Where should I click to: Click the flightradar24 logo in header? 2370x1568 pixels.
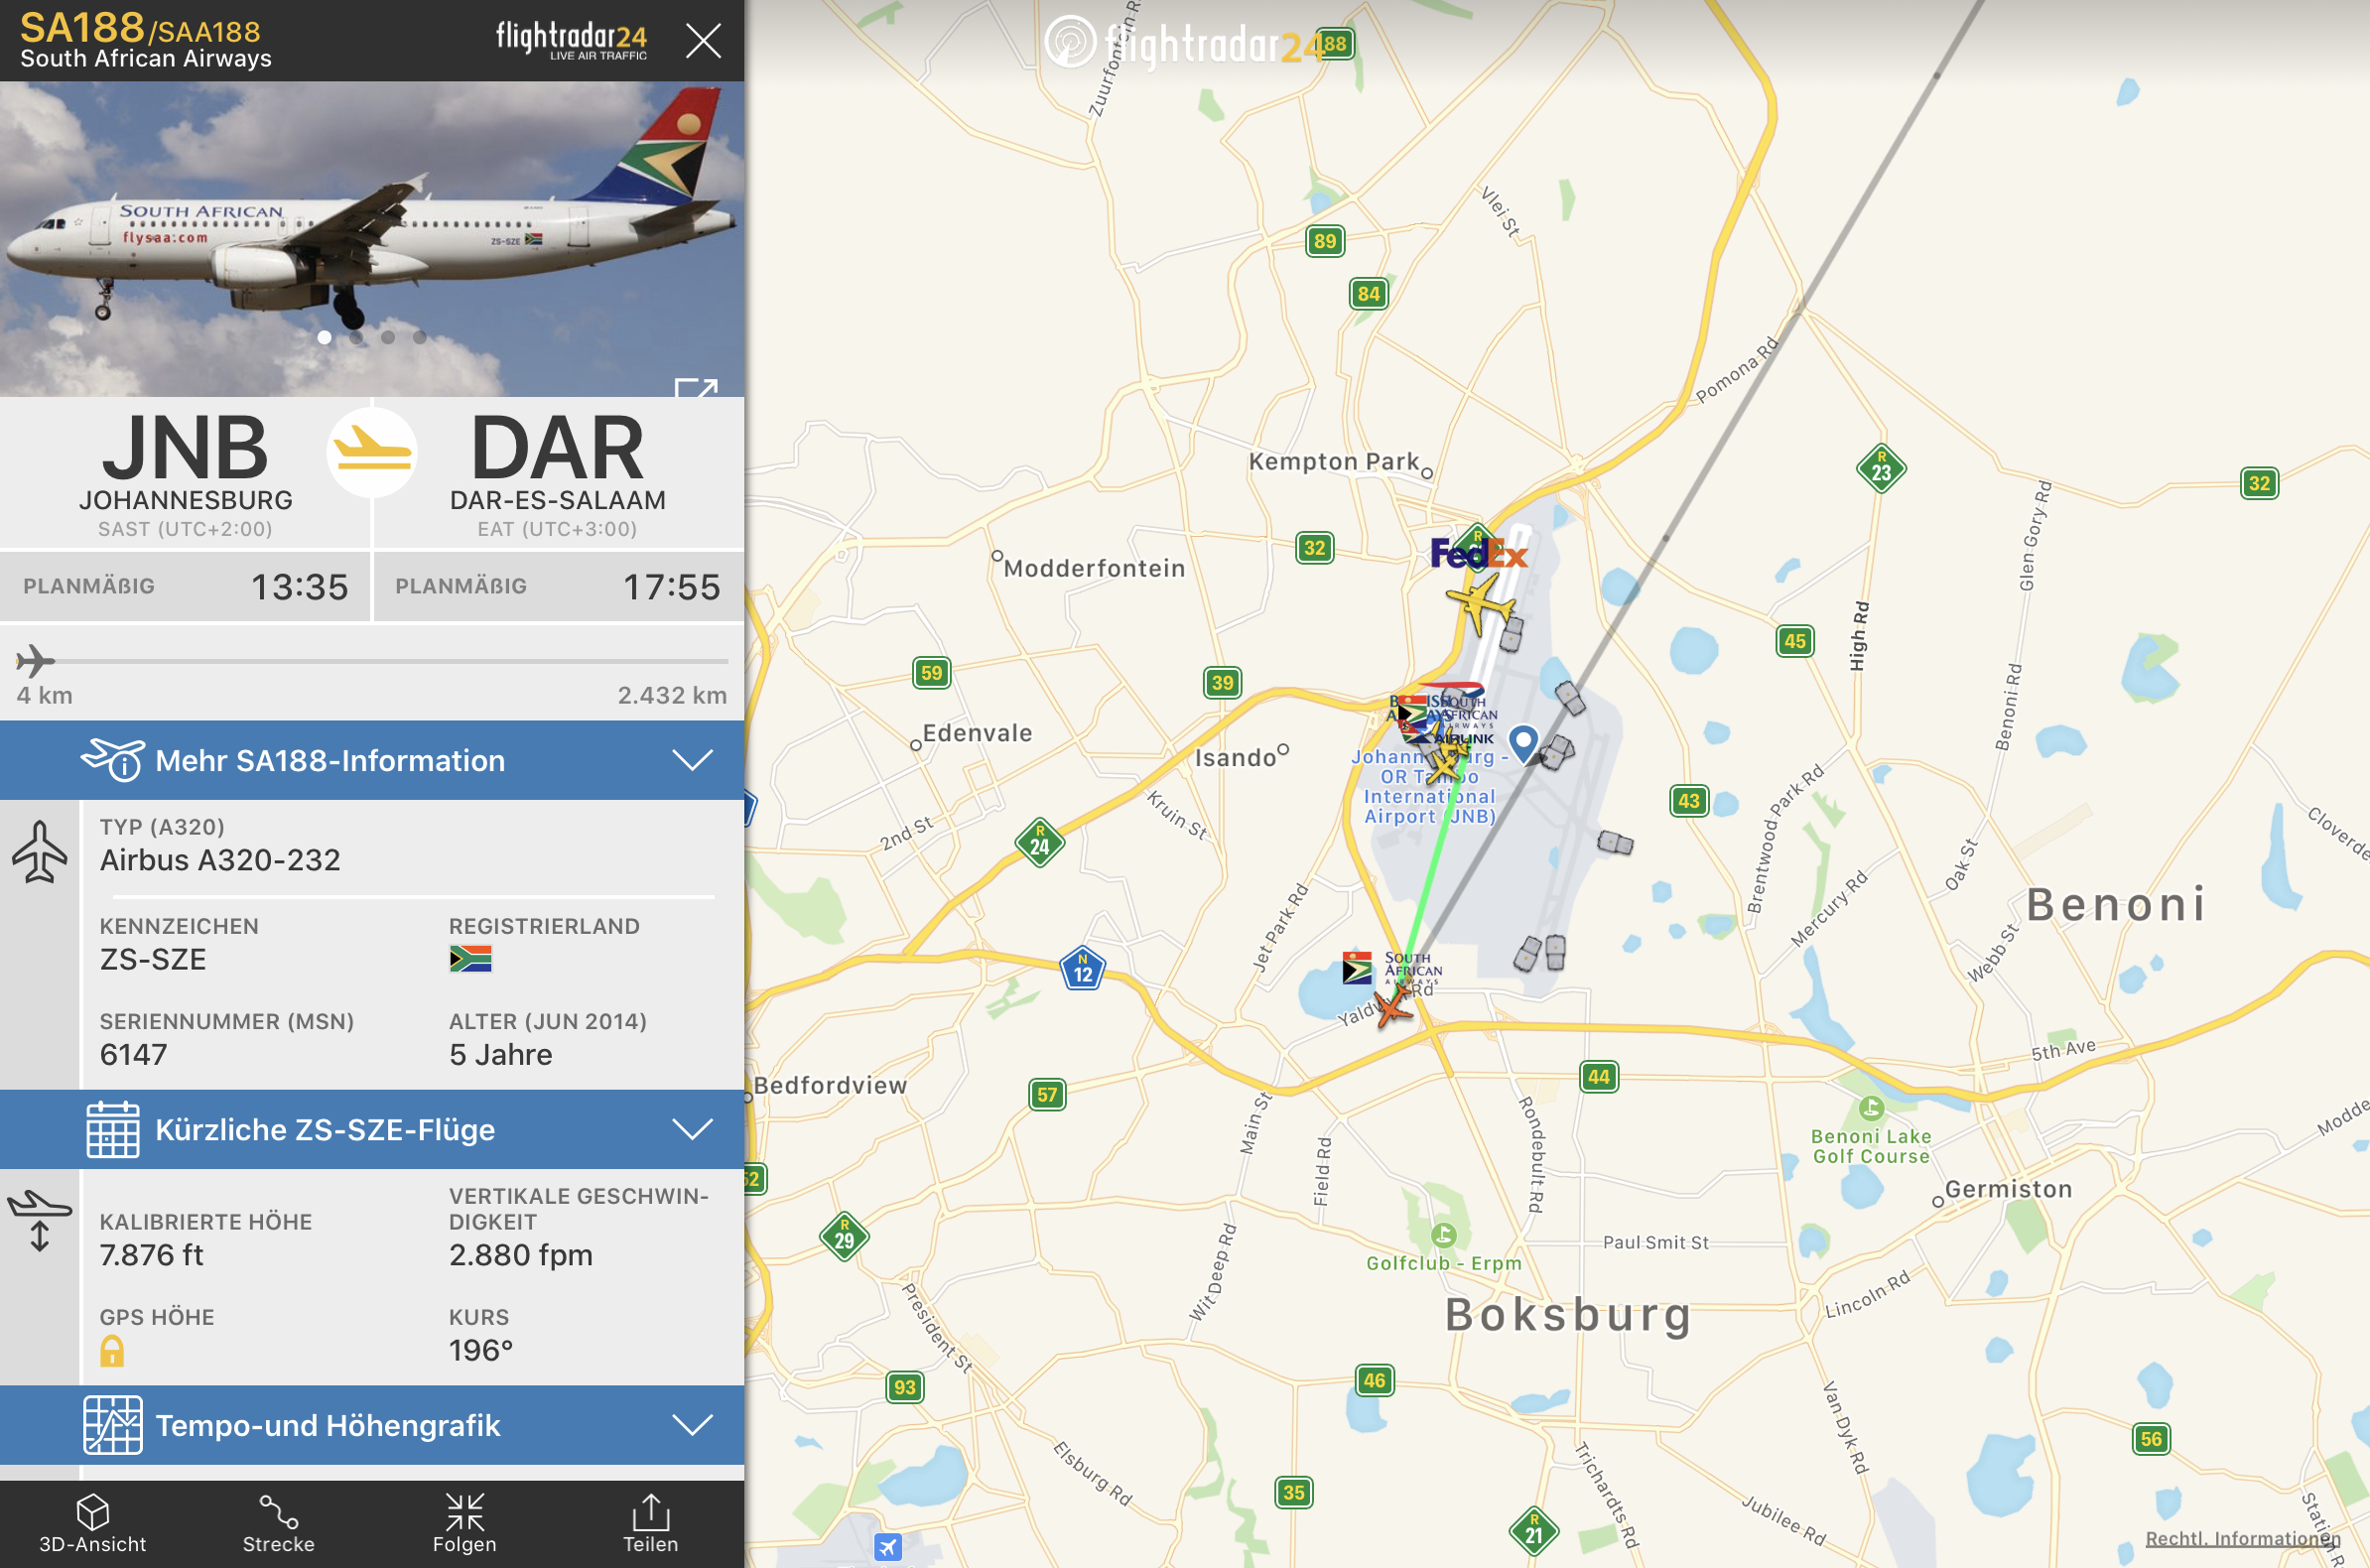[x=571, y=41]
